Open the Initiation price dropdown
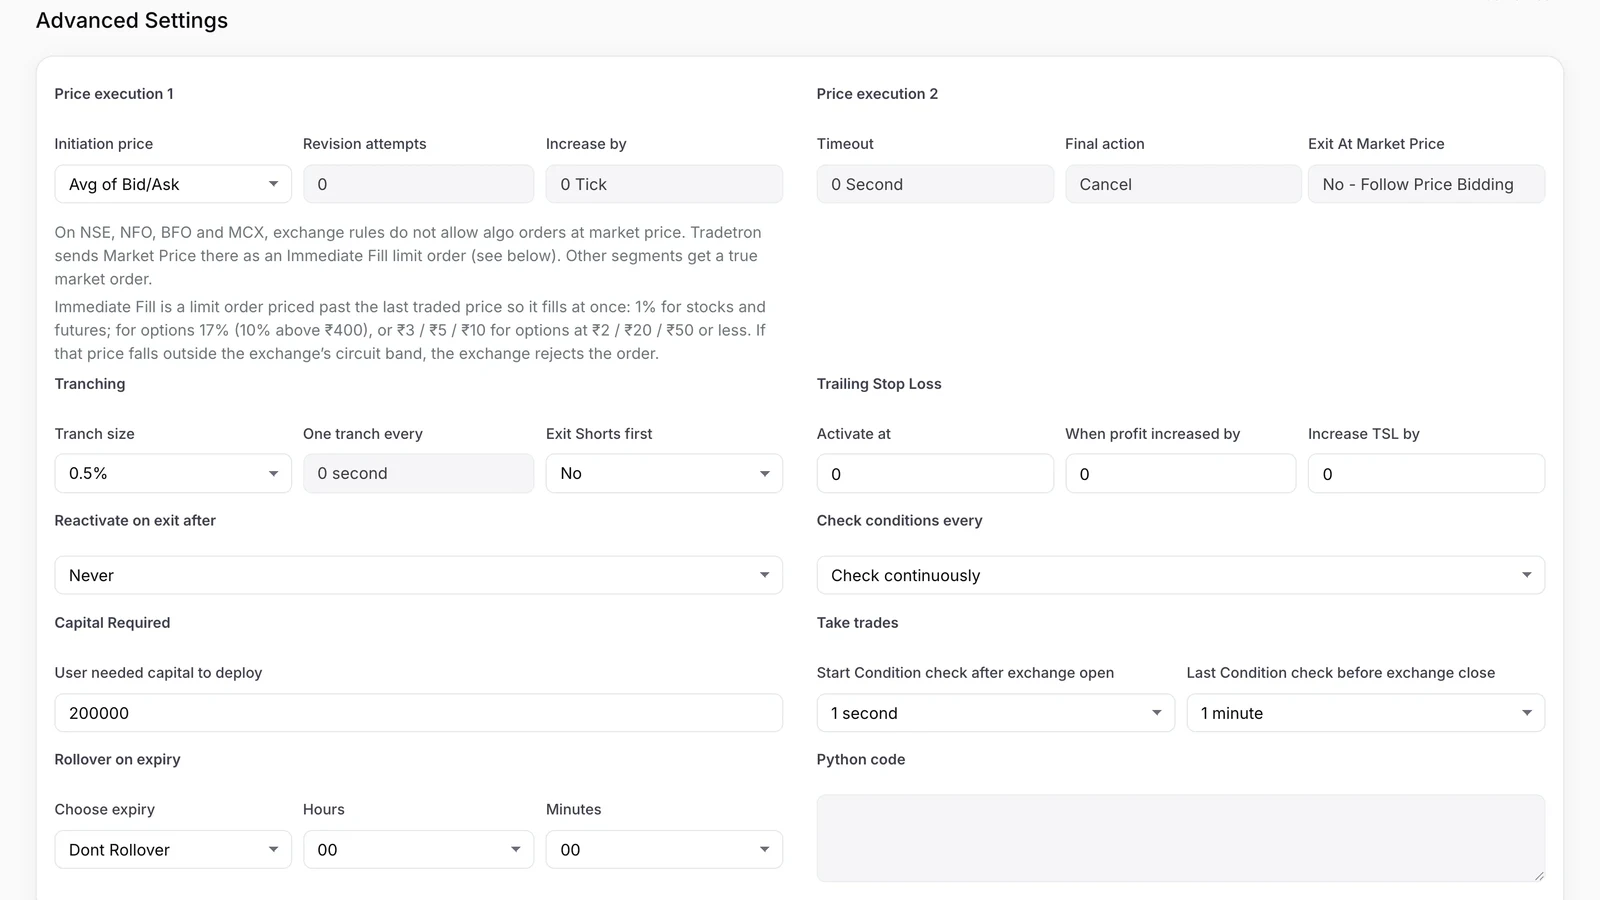1600x900 pixels. coord(173,184)
